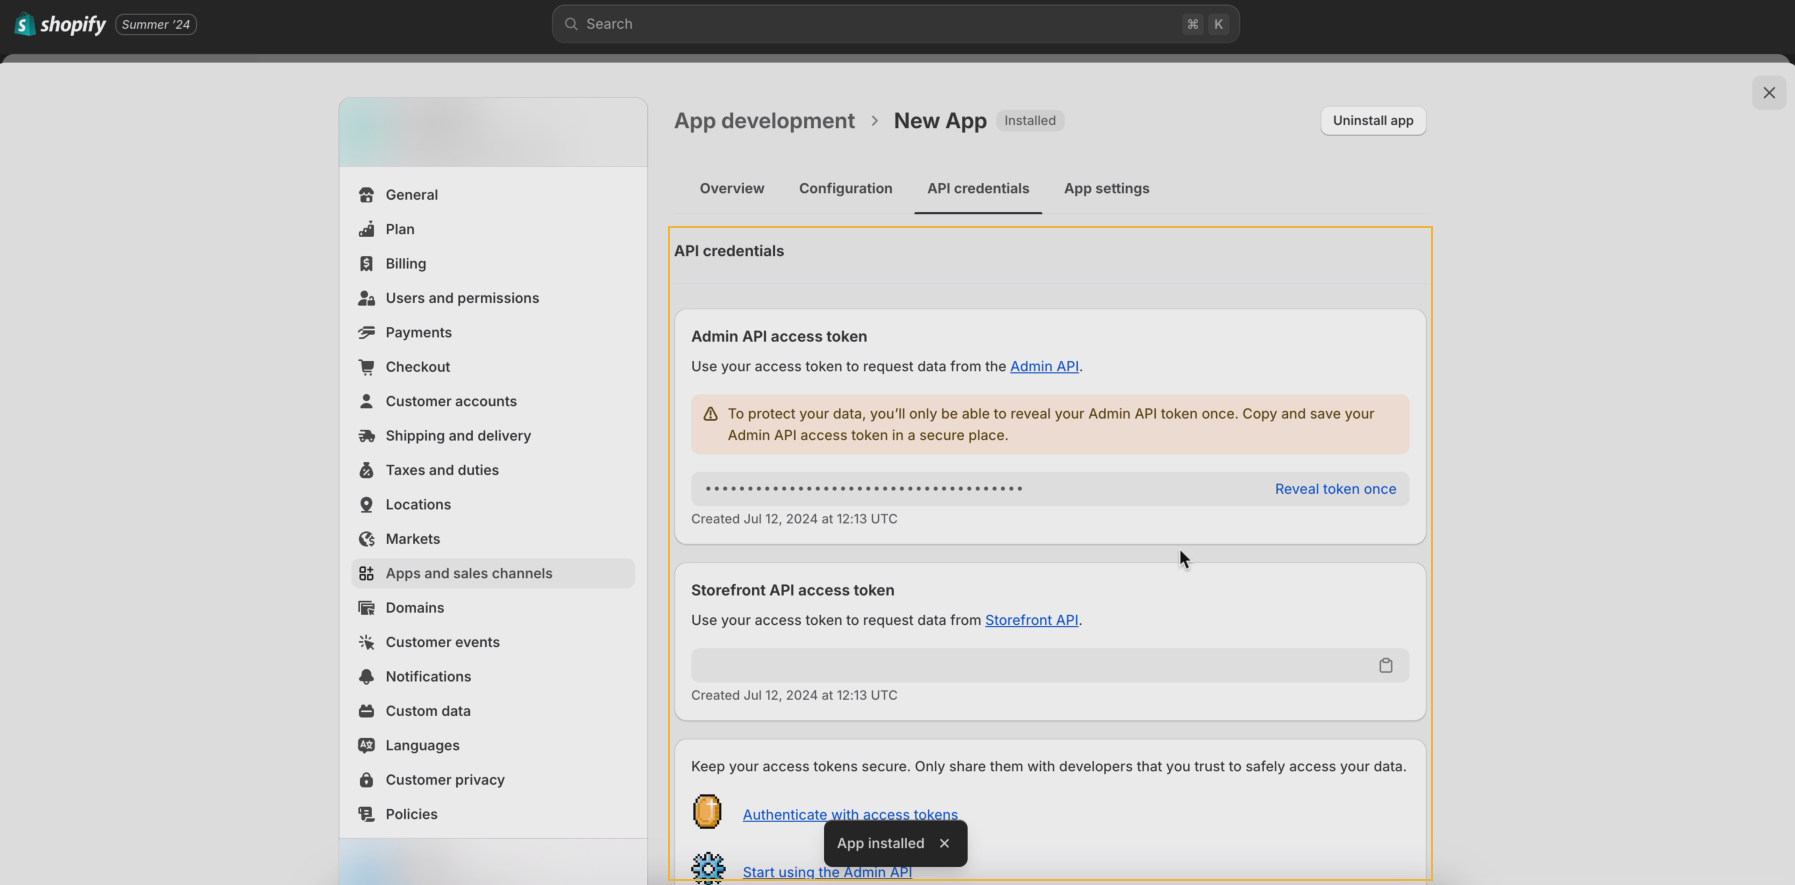
Task: Open the Admin API link
Action: point(1044,367)
